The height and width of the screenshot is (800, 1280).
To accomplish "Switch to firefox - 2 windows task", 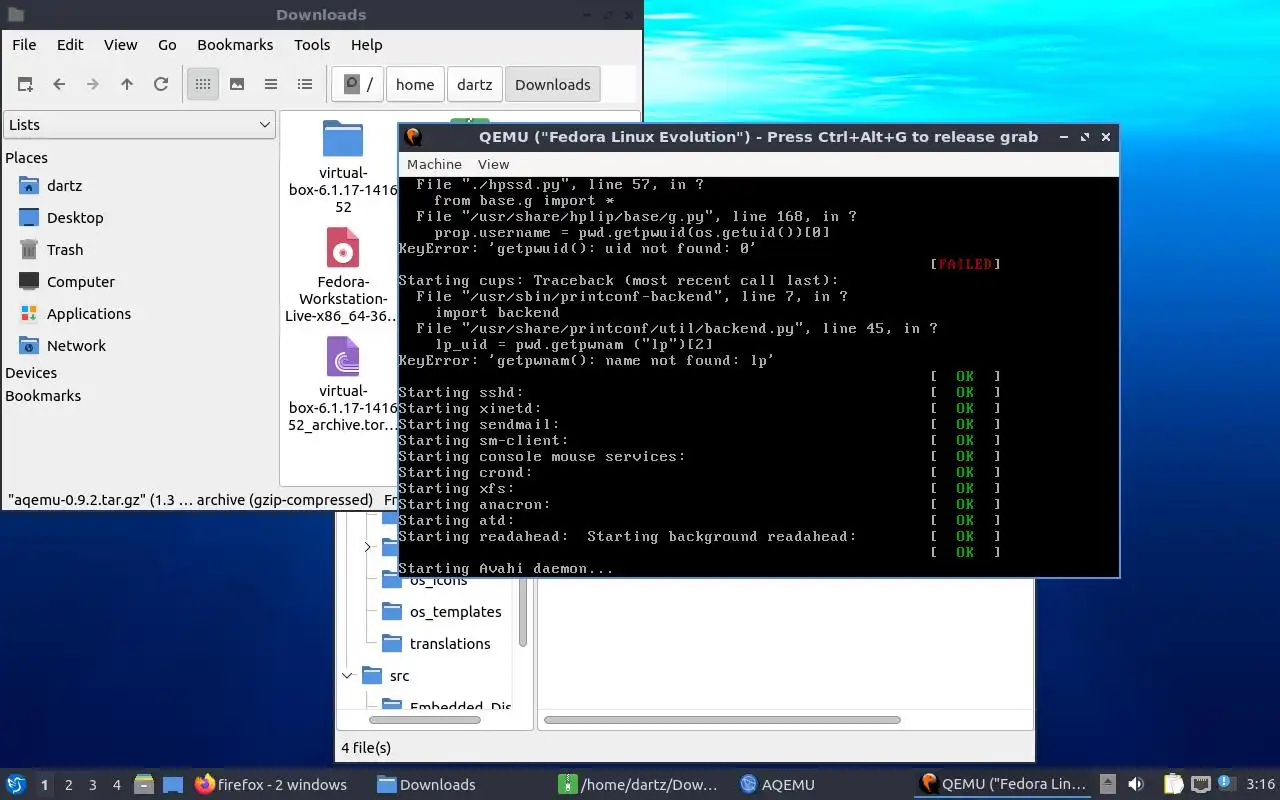I will [271, 785].
